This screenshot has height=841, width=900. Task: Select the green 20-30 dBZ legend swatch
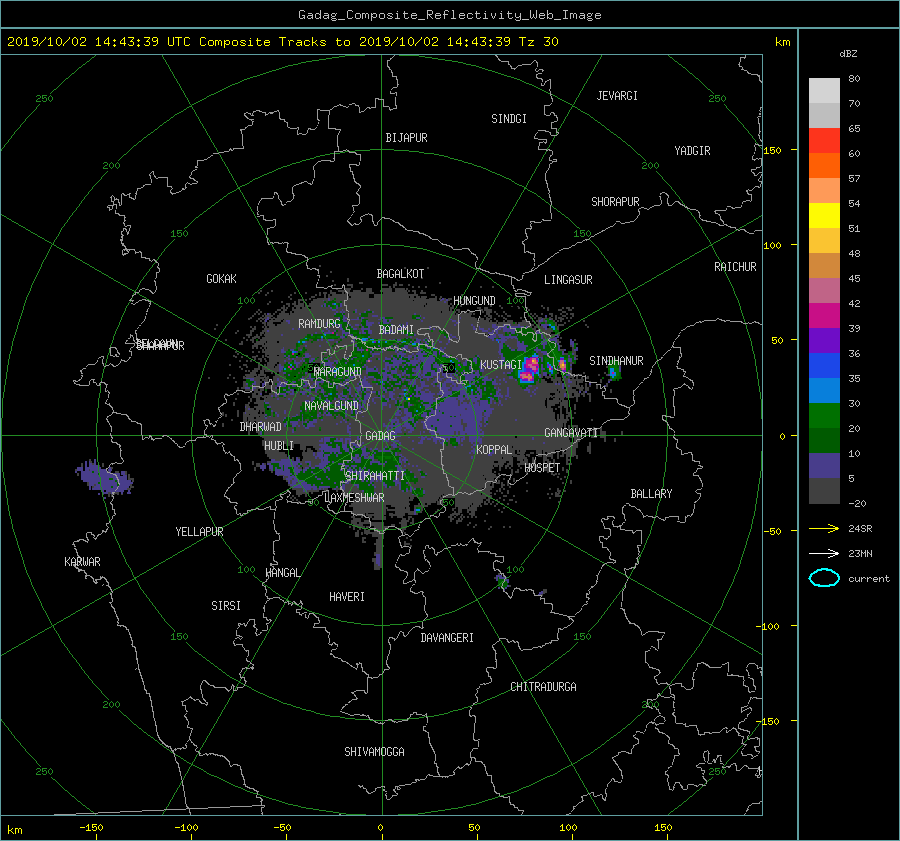[824, 415]
